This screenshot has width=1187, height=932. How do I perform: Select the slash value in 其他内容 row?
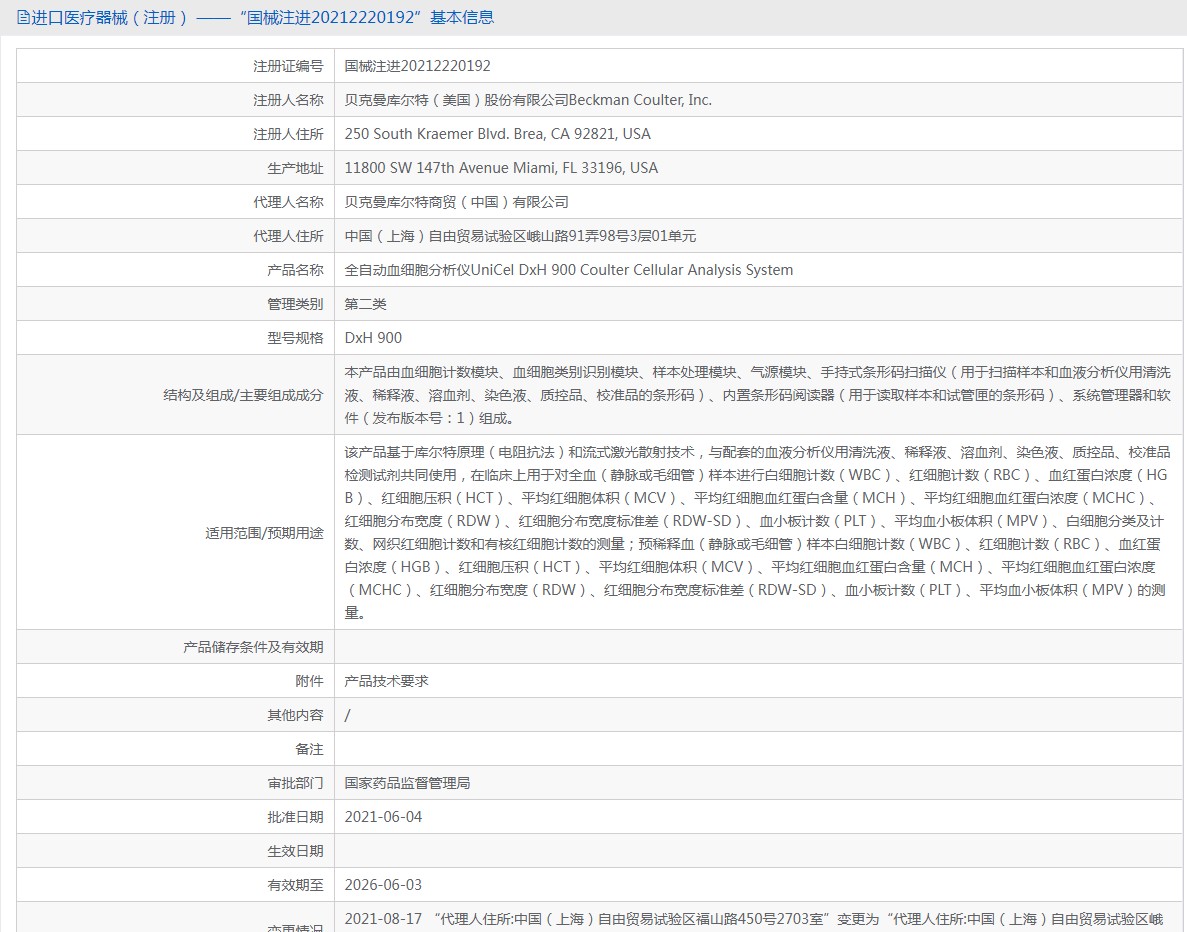(347, 715)
